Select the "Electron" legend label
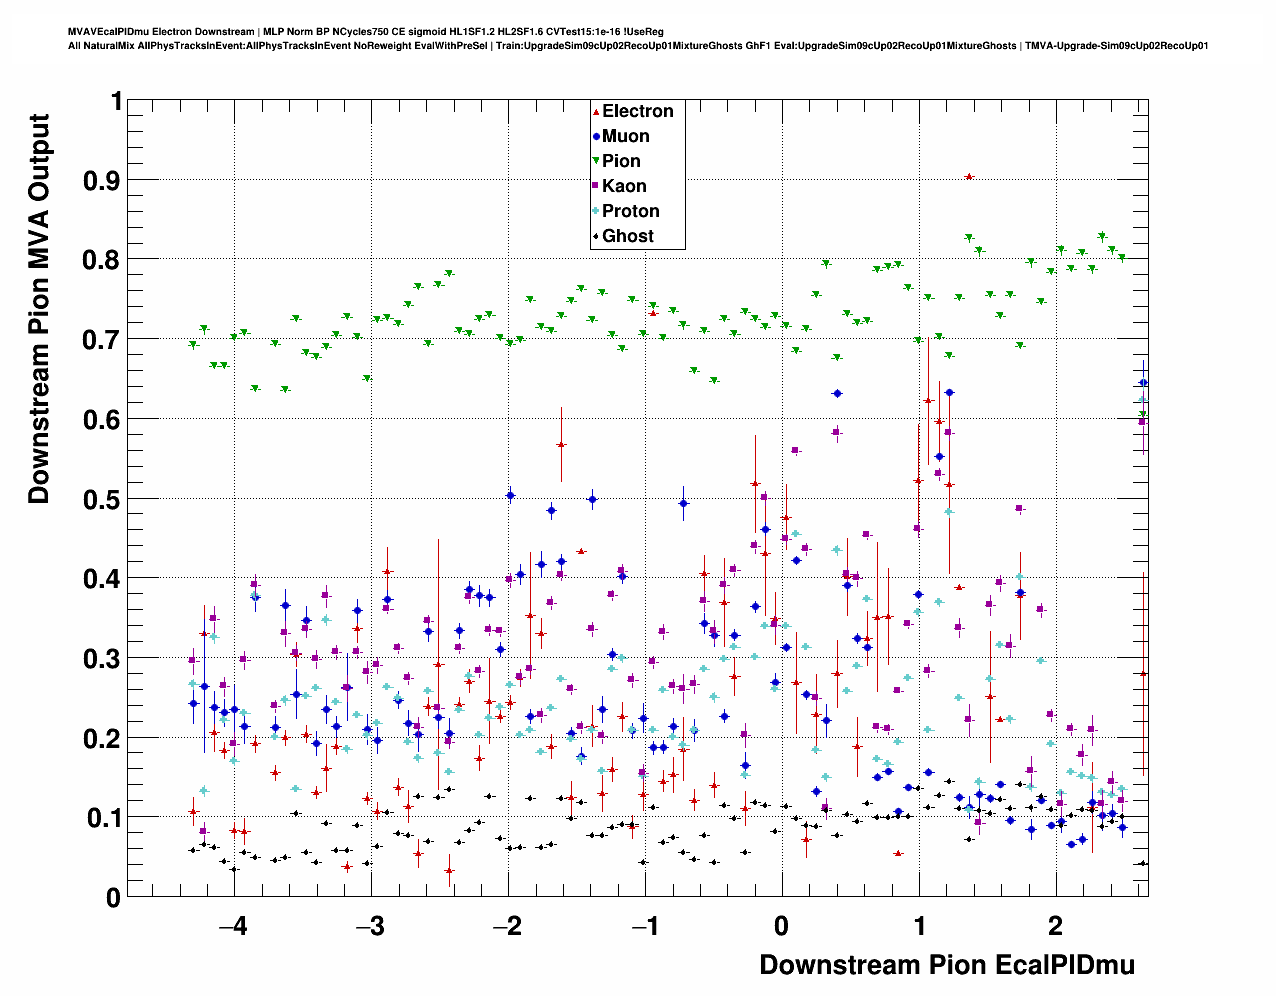The width and height of the screenshot is (1276, 996). [638, 111]
